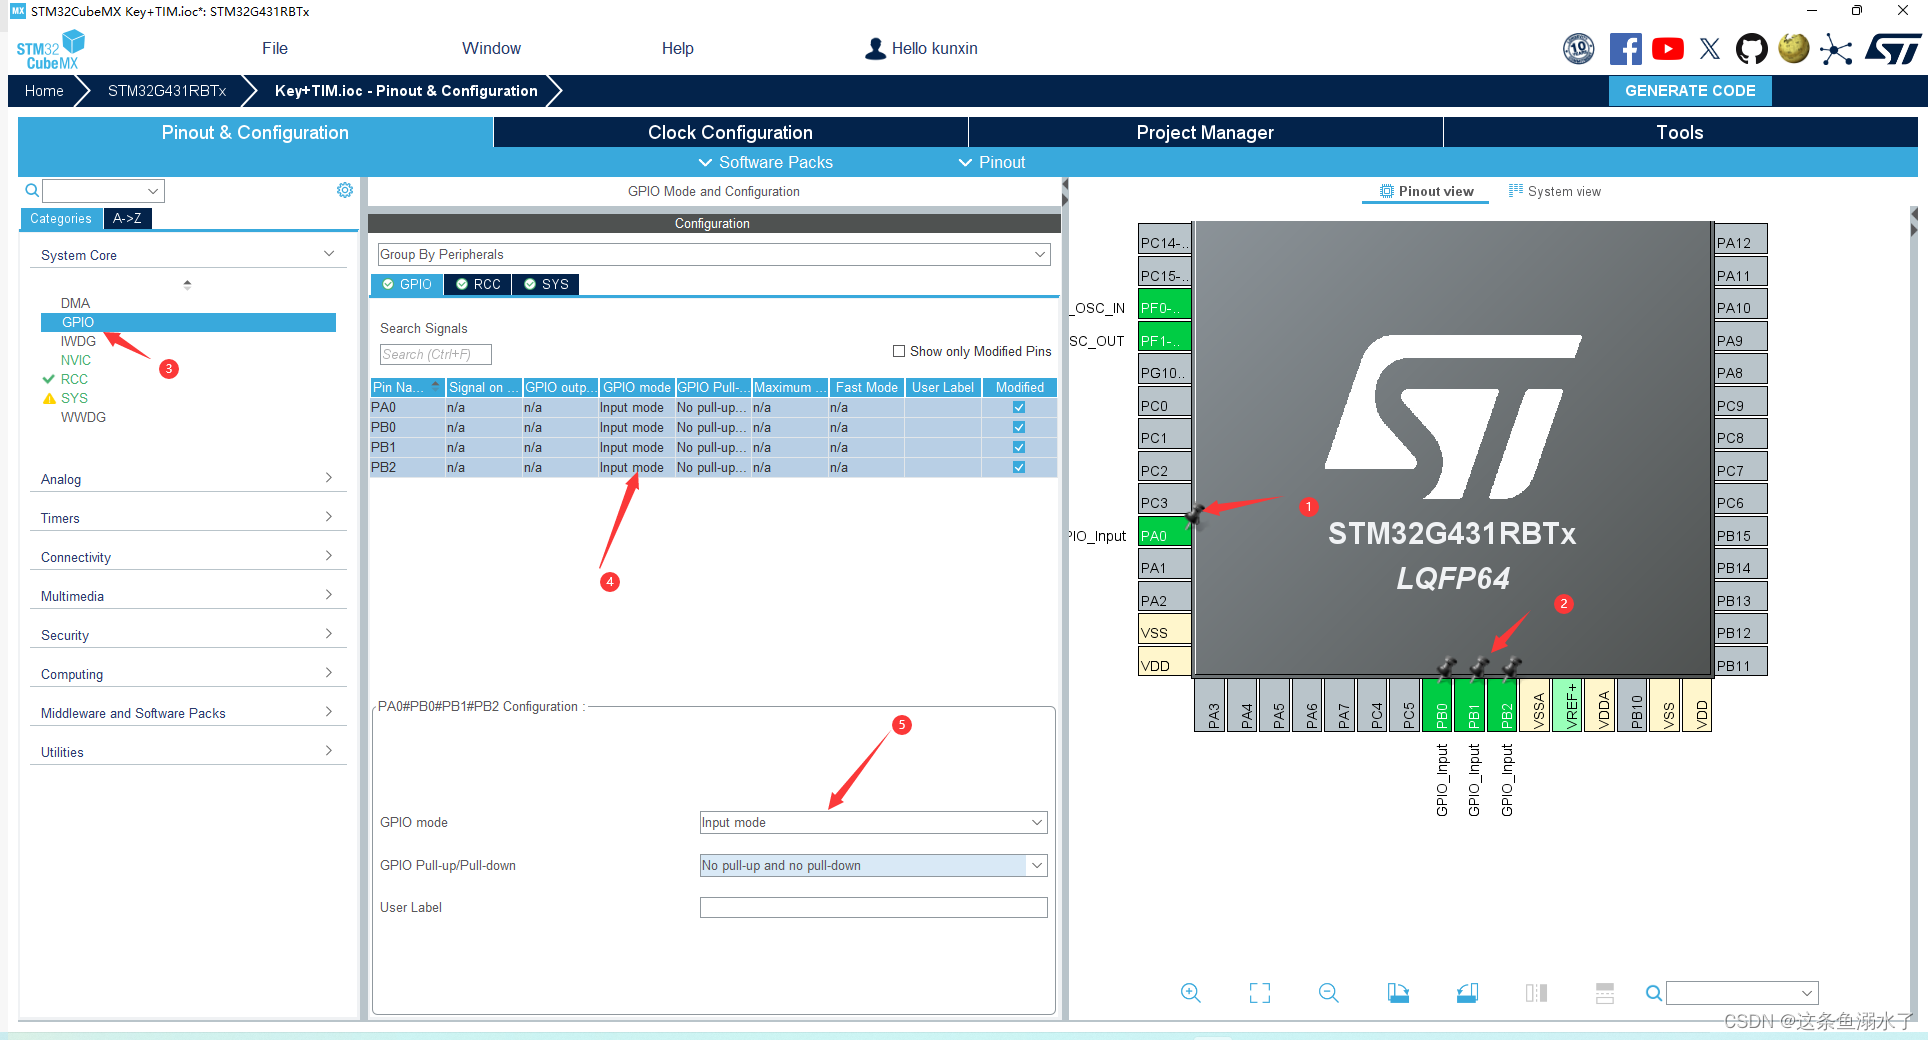Toggle Show only Modified Pins checkbox
Image resolution: width=1928 pixels, height=1040 pixels.
pyautogui.click(x=899, y=351)
